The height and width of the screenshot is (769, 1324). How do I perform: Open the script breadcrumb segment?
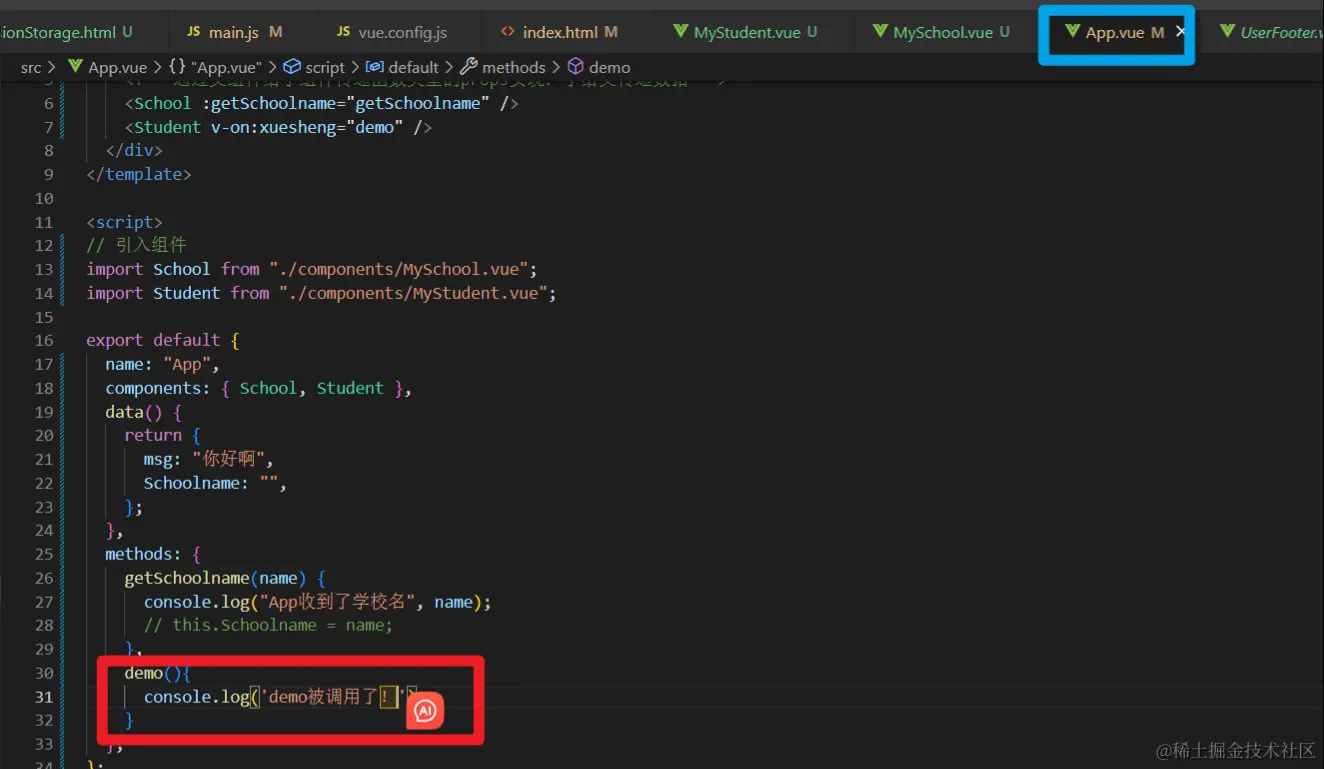point(315,67)
